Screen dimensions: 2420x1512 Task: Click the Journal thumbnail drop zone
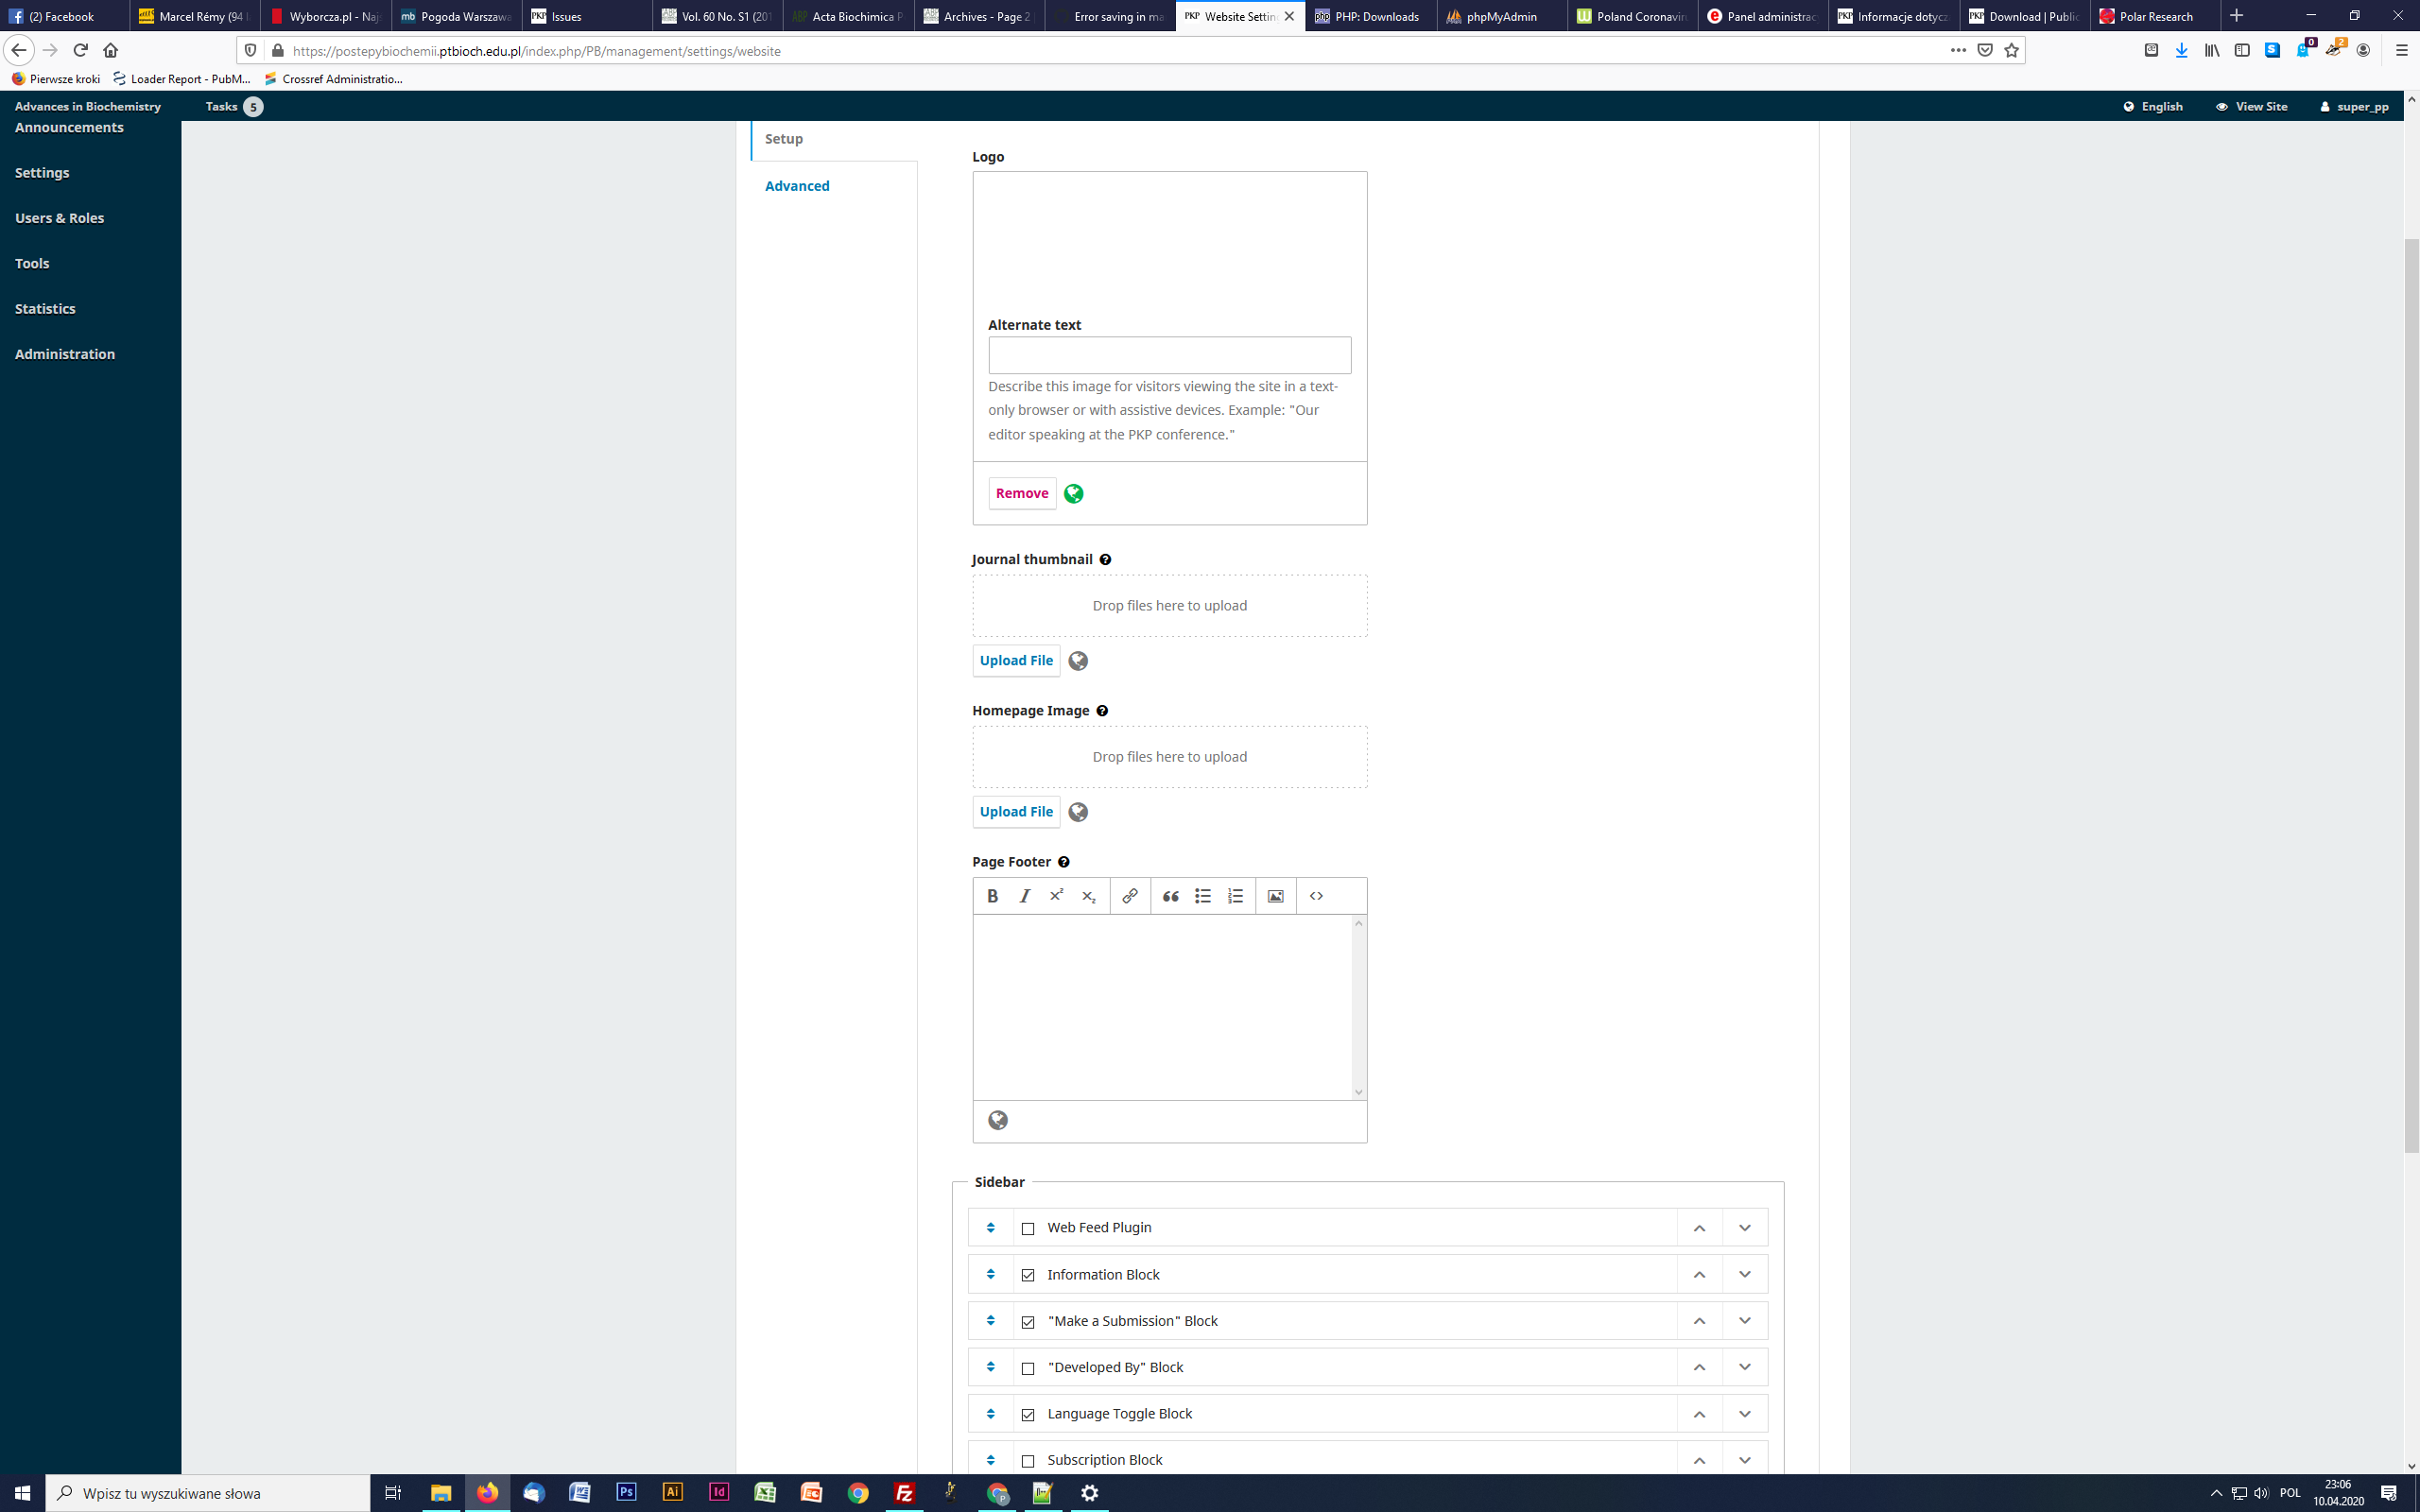1169,606
